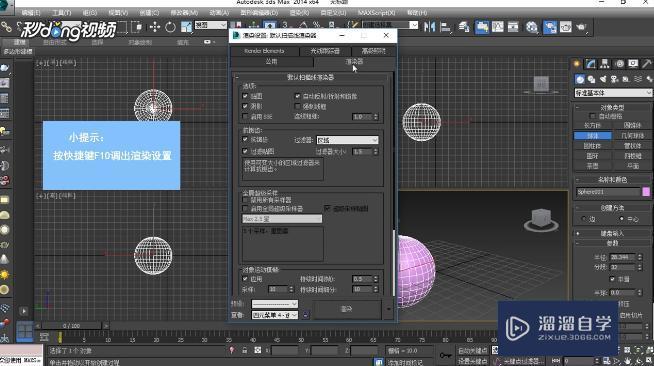Click the Mirror tool icon
The width and height of the screenshot is (654, 366).
(429, 27)
